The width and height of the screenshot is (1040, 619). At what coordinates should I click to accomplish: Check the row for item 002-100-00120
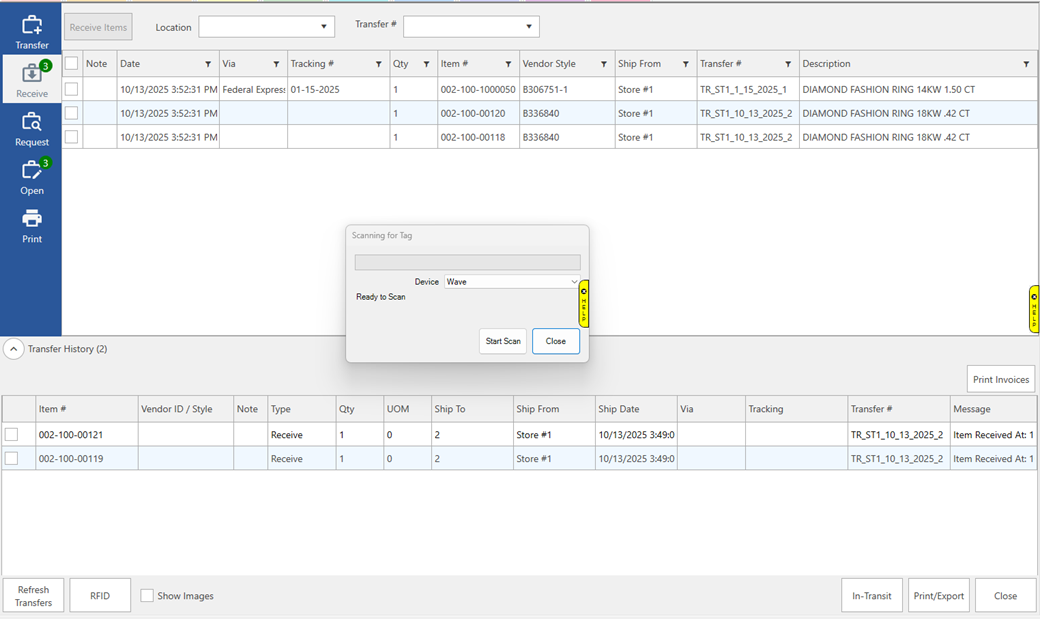point(71,113)
